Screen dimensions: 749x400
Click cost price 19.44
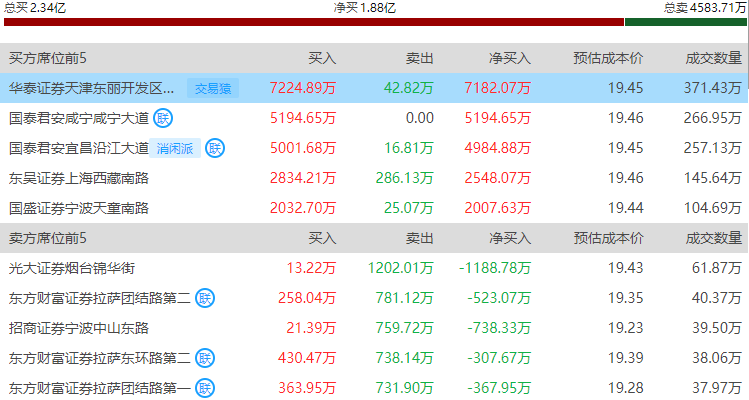pyautogui.click(x=625, y=208)
